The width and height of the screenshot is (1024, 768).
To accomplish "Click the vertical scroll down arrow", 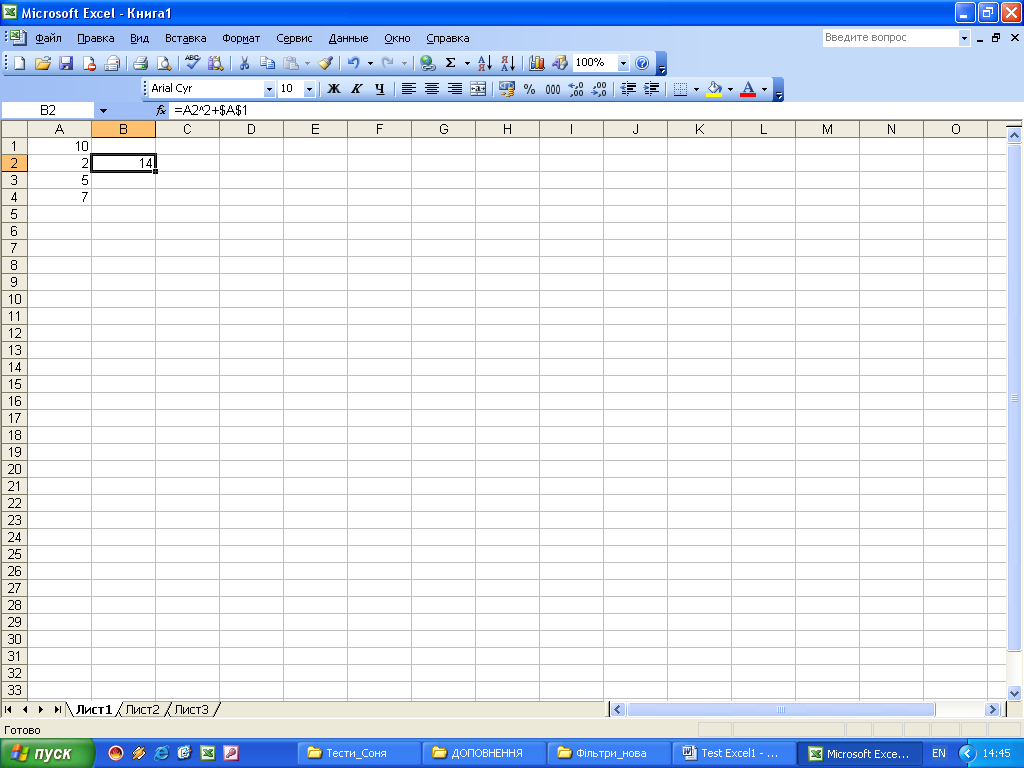I will 1014,694.
